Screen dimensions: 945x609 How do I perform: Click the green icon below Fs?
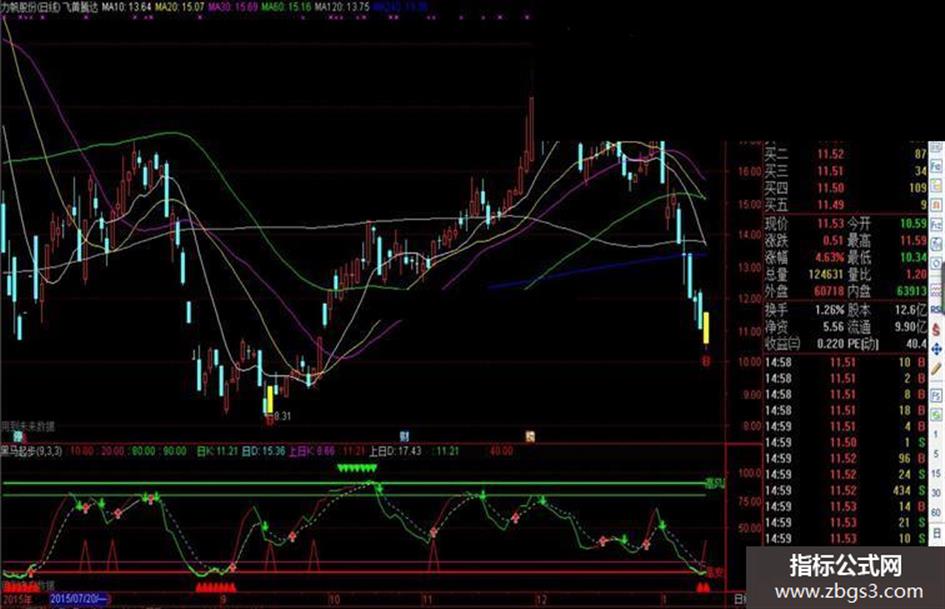(x=937, y=414)
